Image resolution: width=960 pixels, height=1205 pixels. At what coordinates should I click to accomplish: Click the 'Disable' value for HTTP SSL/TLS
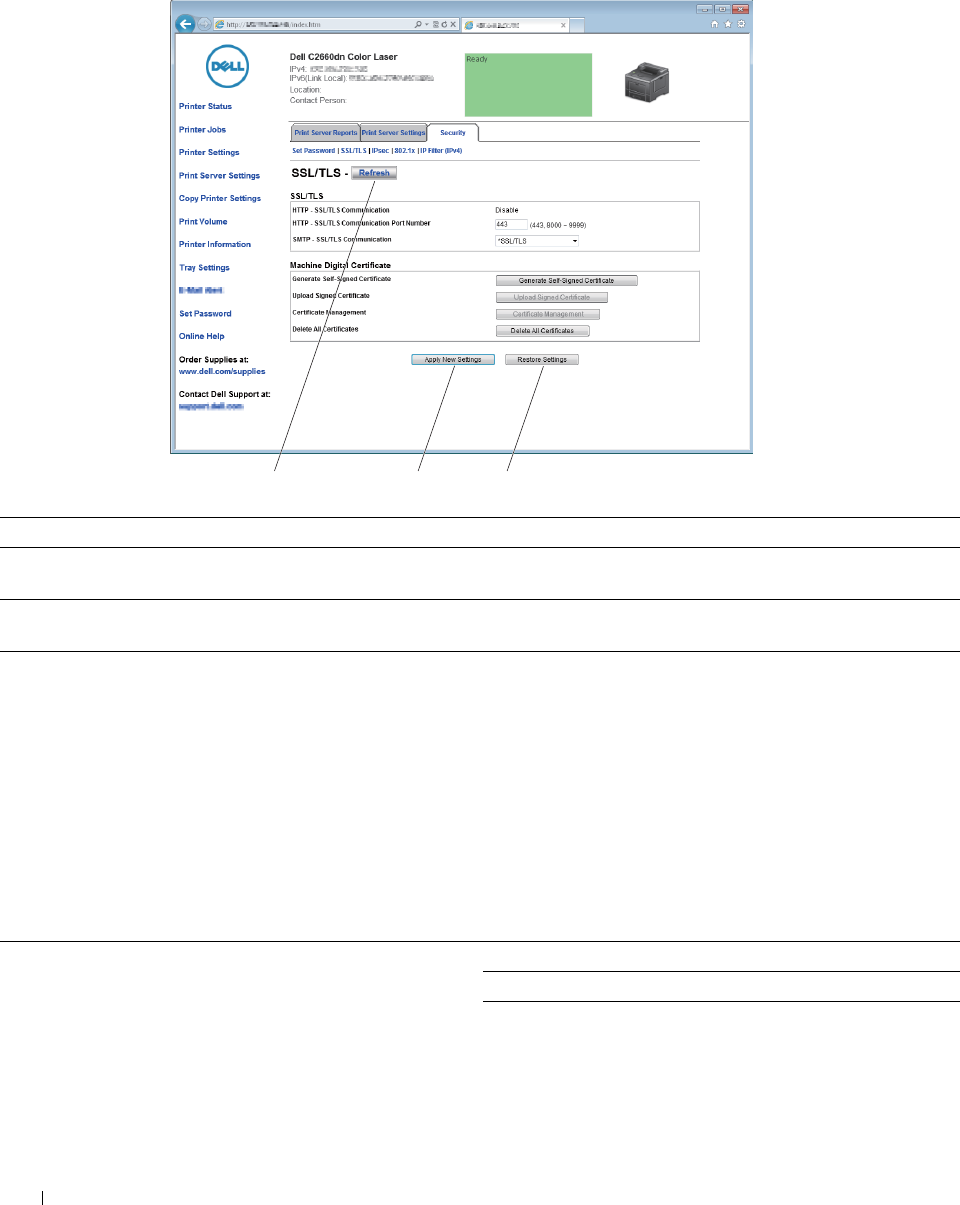pyautogui.click(x=506, y=210)
